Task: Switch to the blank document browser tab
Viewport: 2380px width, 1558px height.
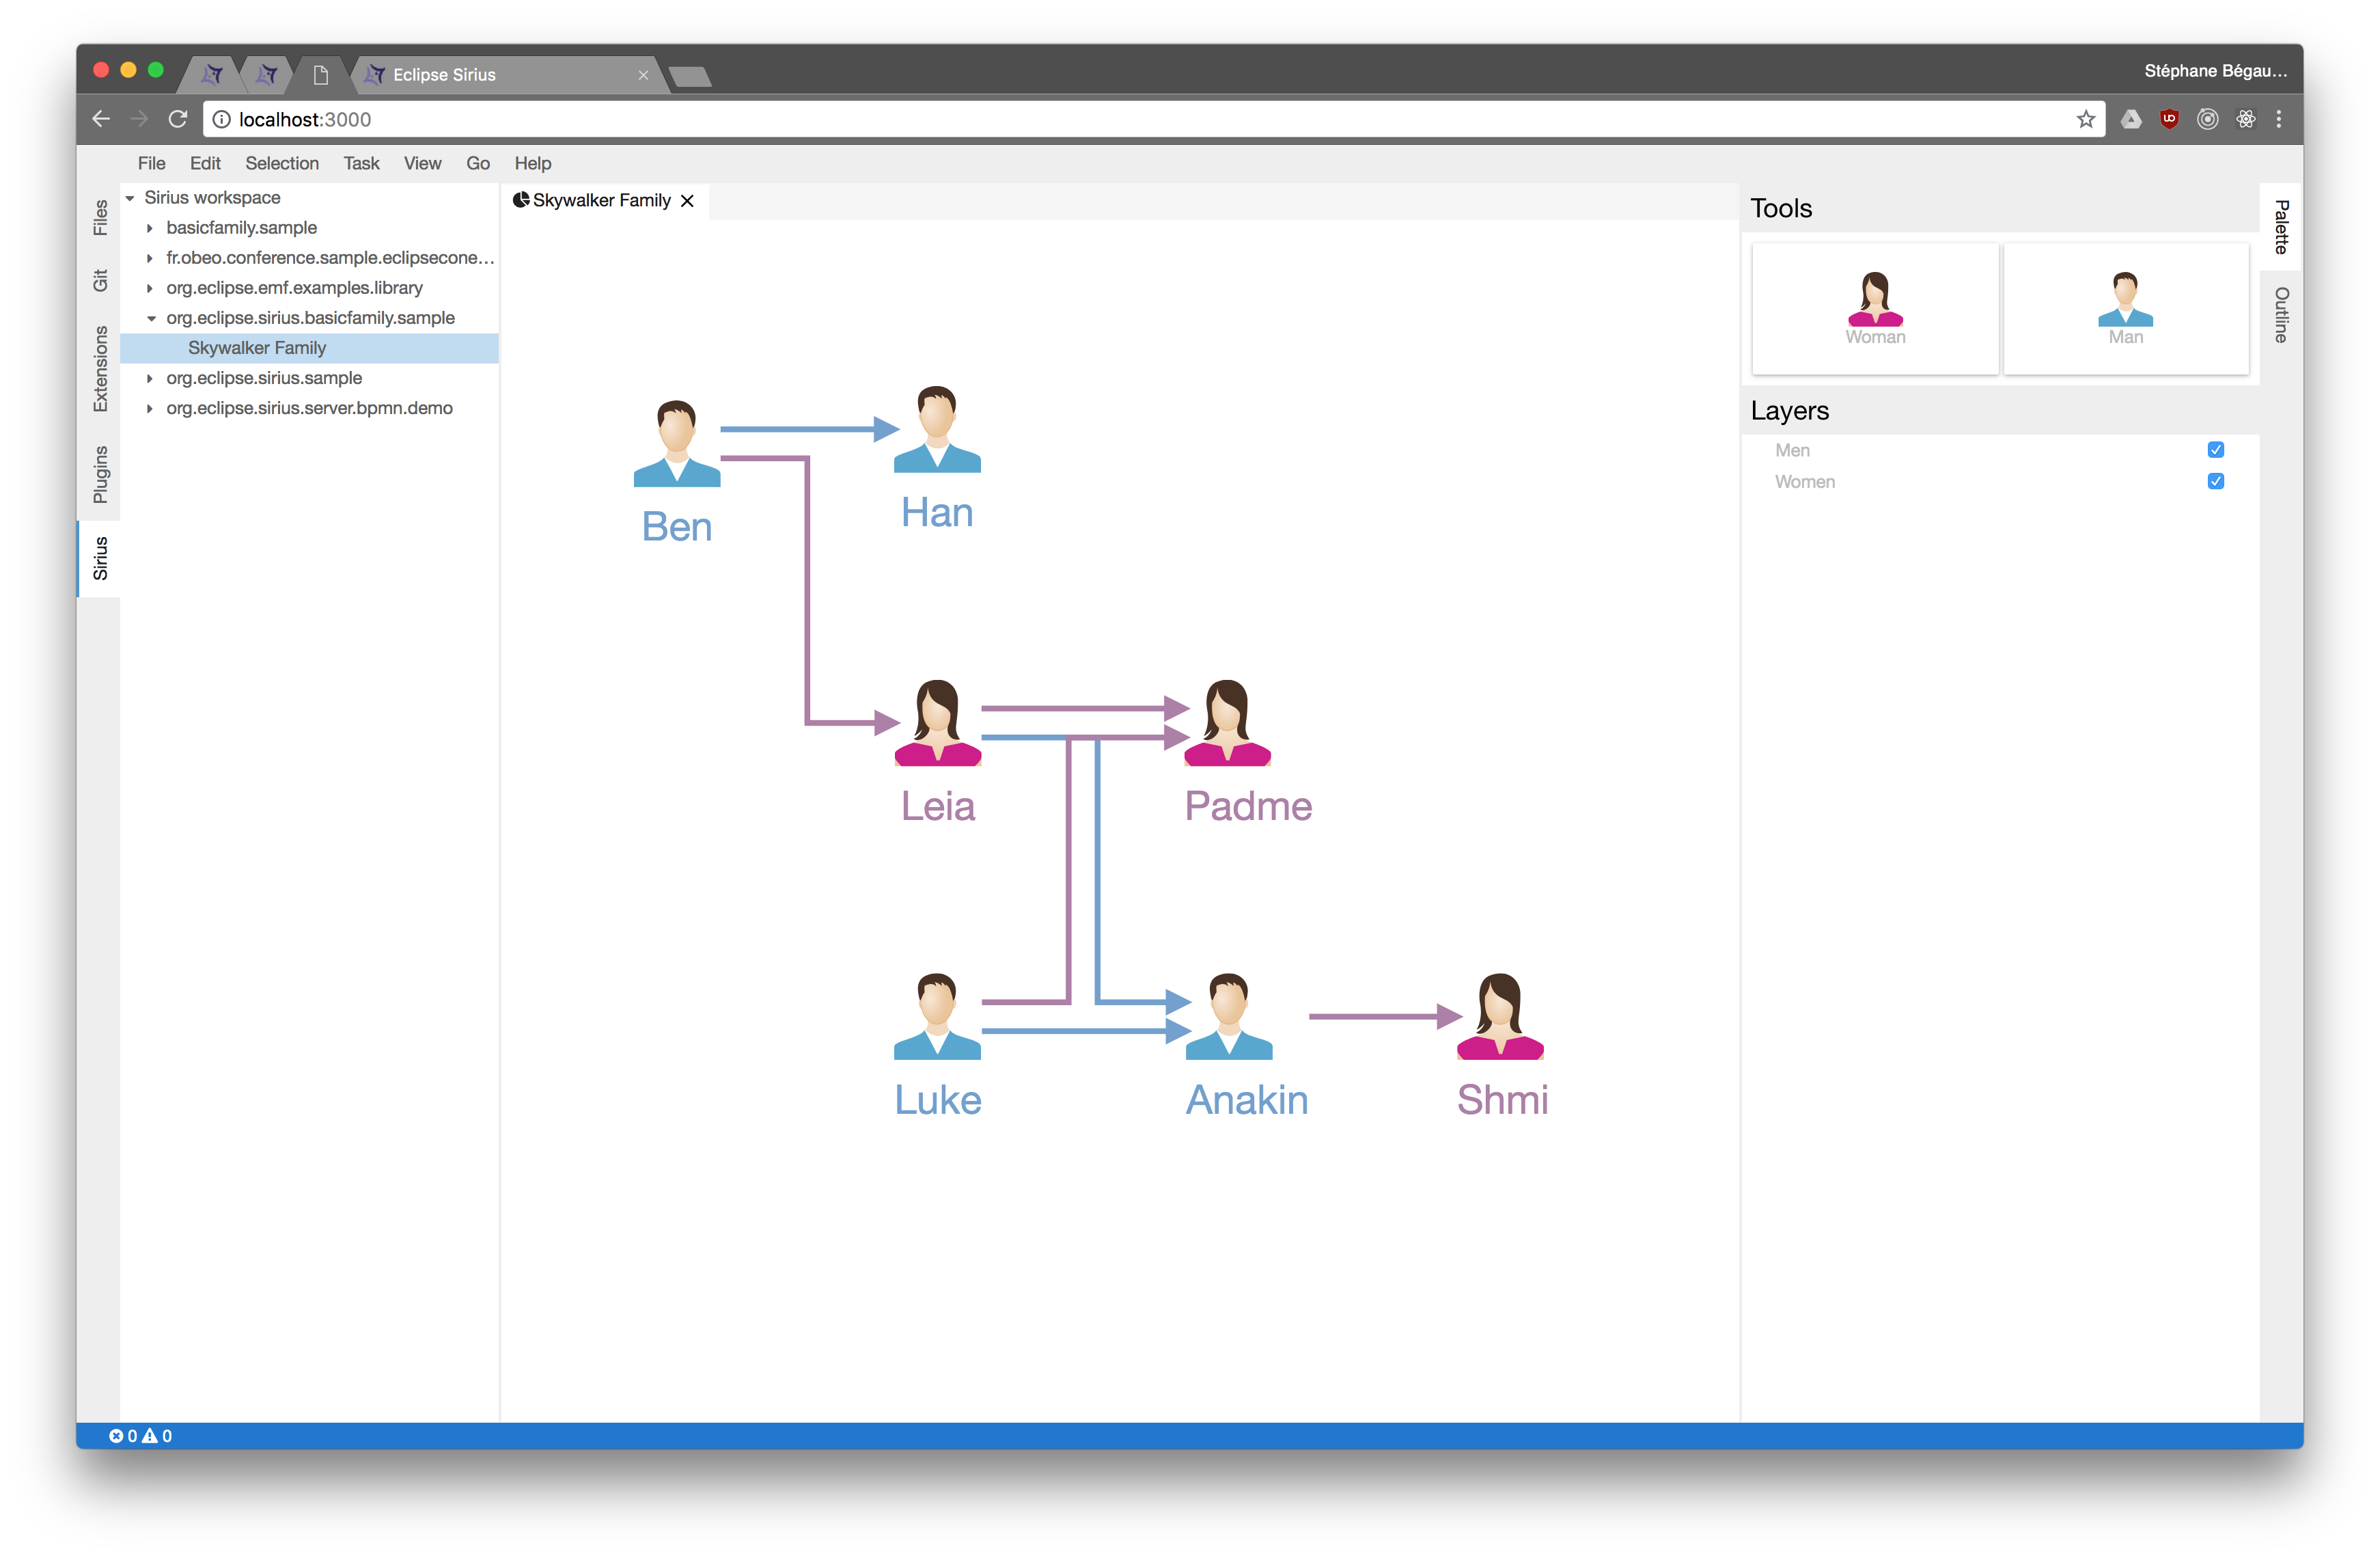Action: point(320,75)
